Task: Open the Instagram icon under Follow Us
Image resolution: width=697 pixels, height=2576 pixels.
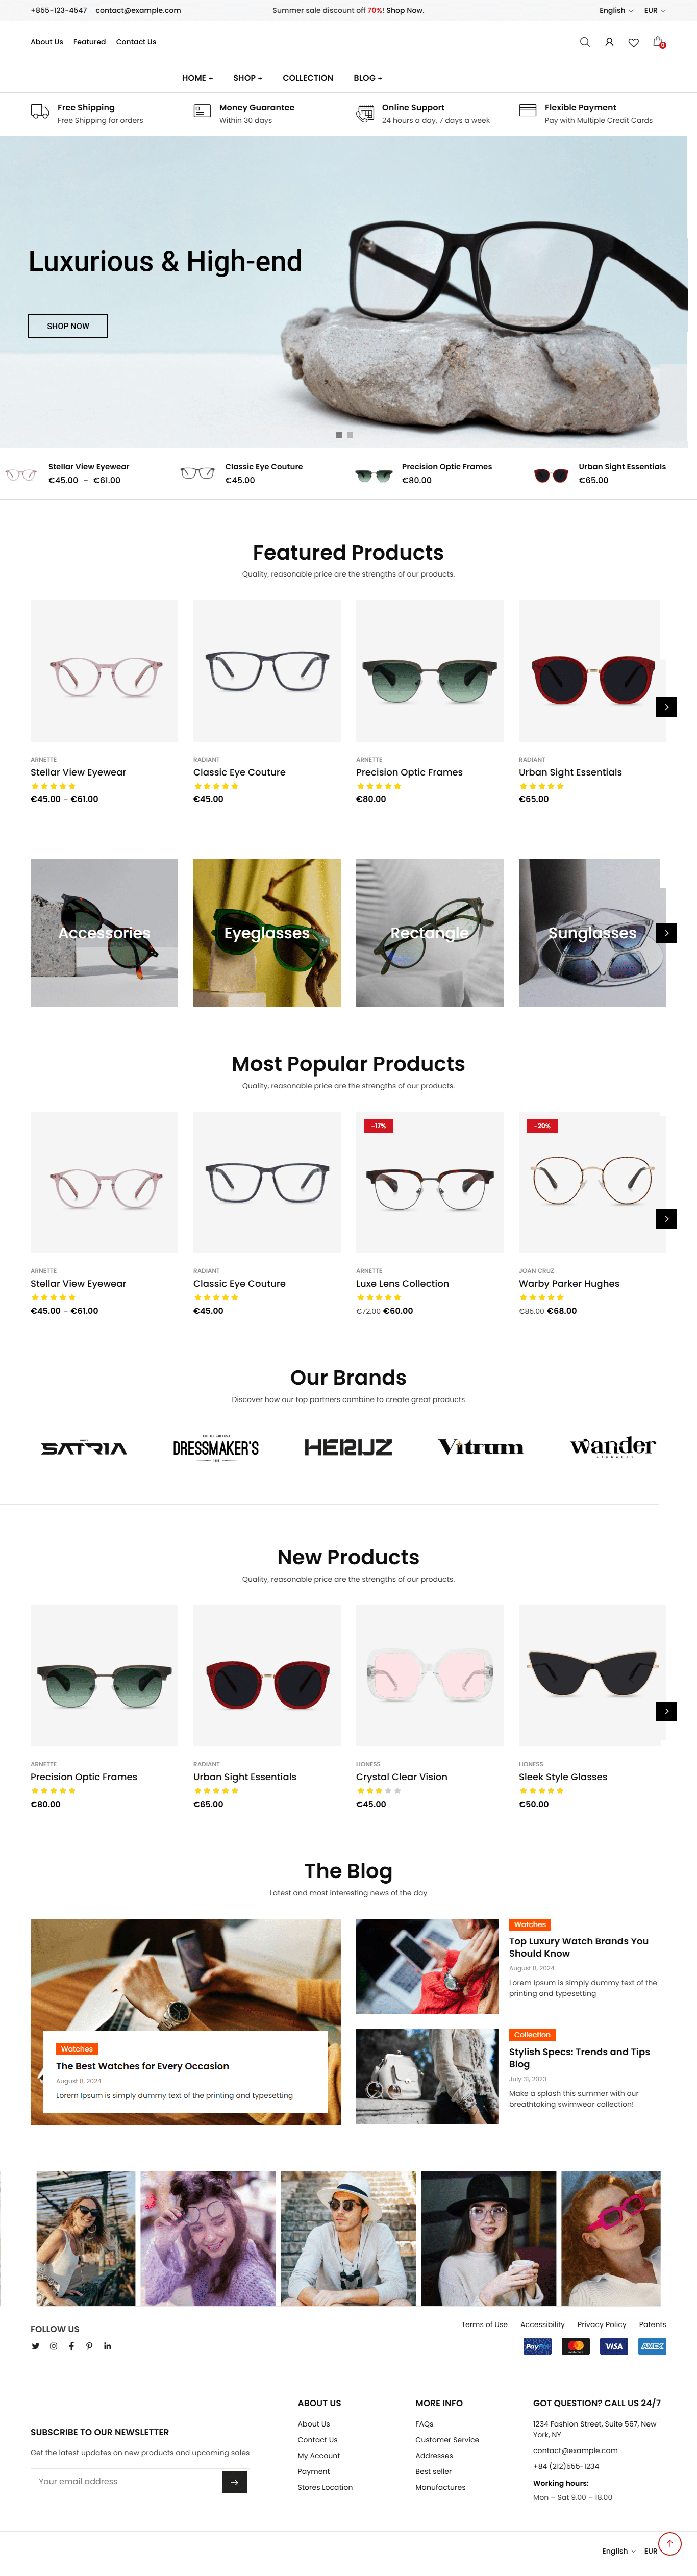Action: point(54,2345)
